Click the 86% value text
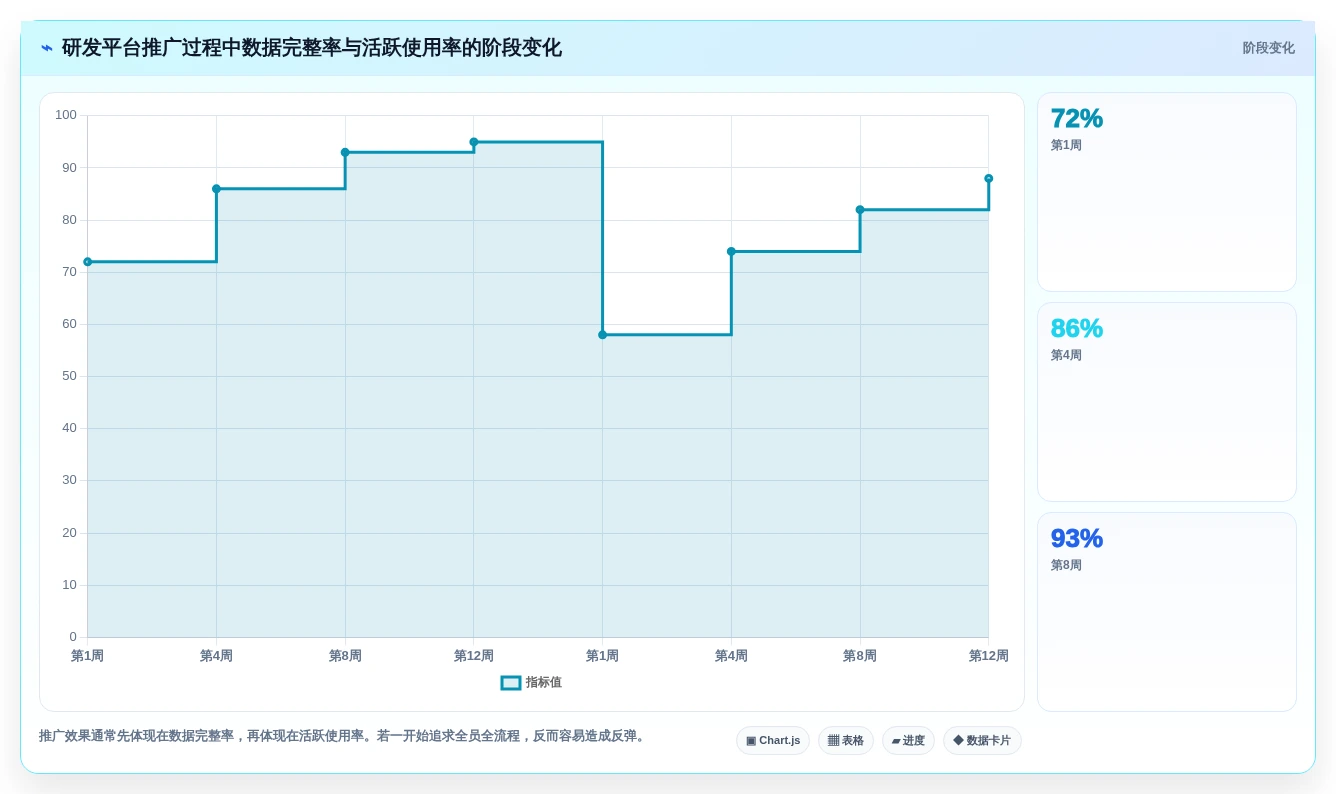Screen dimensions: 1336x794 (x=1077, y=328)
